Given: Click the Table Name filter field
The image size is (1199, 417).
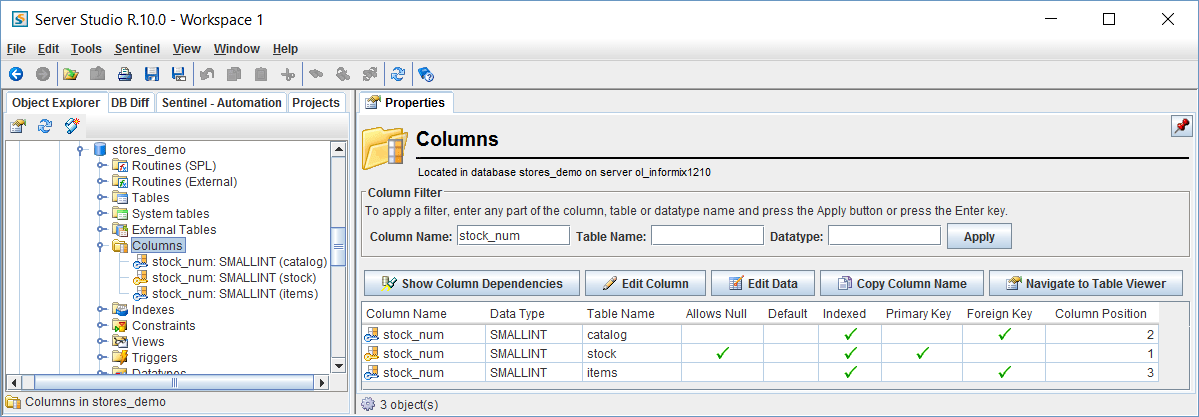Looking at the screenshot, I should [707, 236].
